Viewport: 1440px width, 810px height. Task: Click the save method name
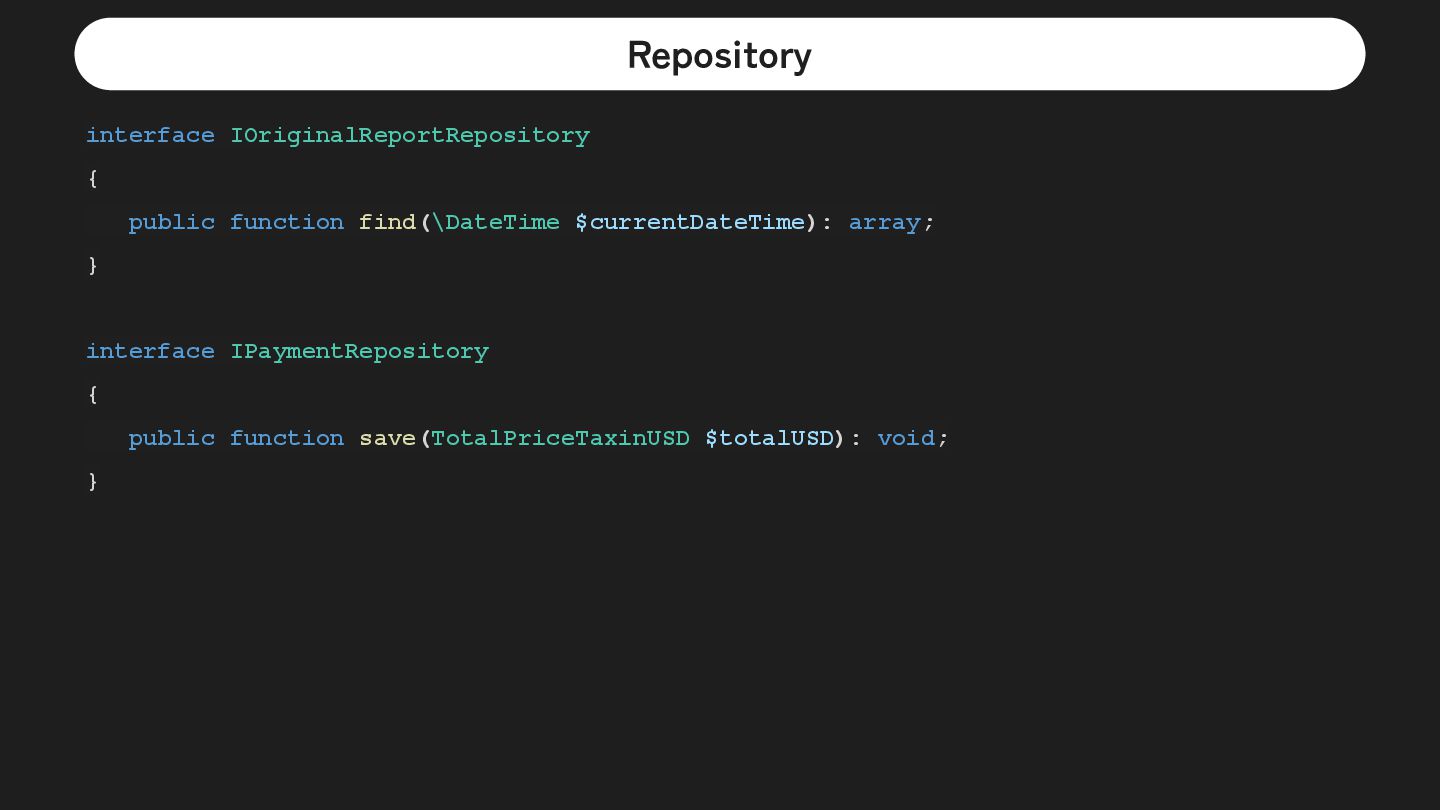(x=387, y=438)
